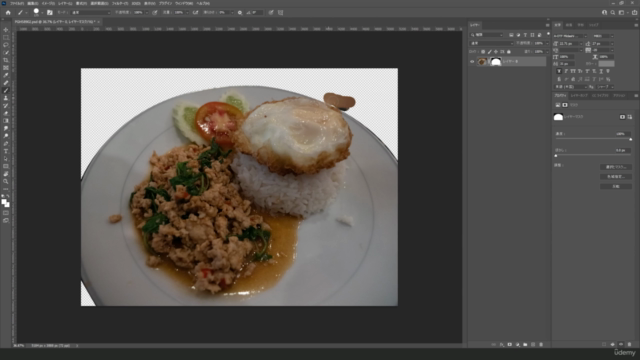This screenshot has width=640, height=360.
Task: Filter layers by adjustment layers icon
Action: [x=518, y=35]
